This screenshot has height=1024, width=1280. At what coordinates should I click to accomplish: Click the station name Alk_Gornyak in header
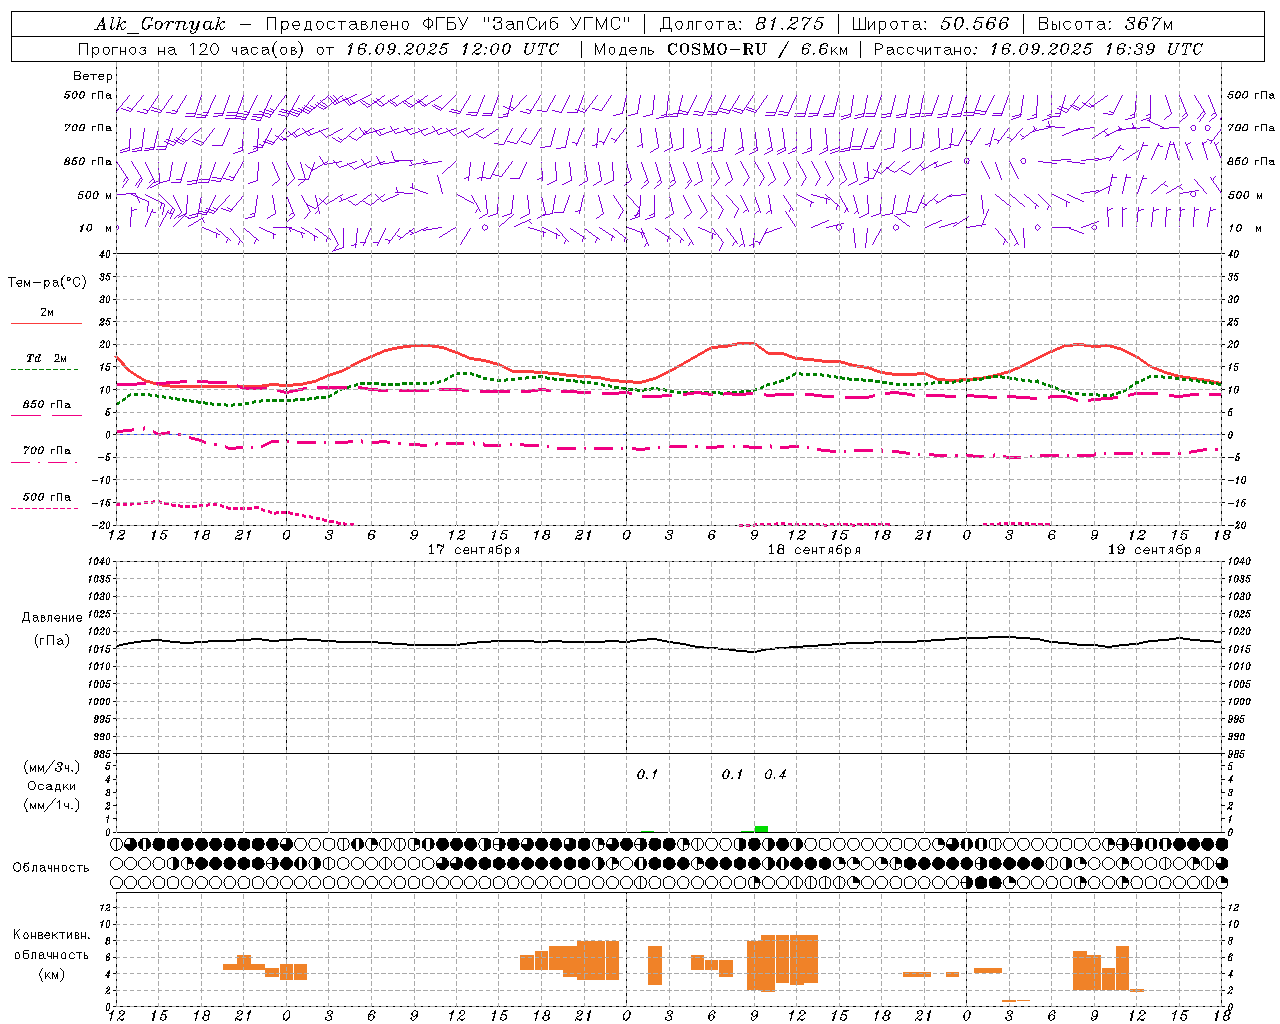tap(160, 24)
